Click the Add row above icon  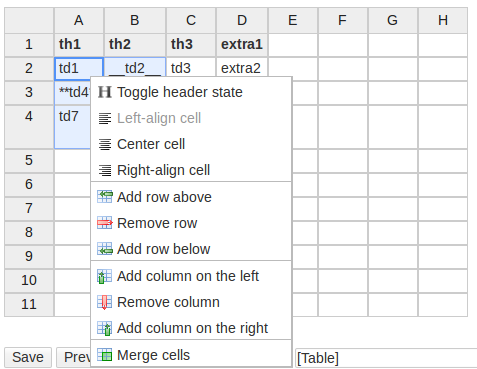click(105, 197)
